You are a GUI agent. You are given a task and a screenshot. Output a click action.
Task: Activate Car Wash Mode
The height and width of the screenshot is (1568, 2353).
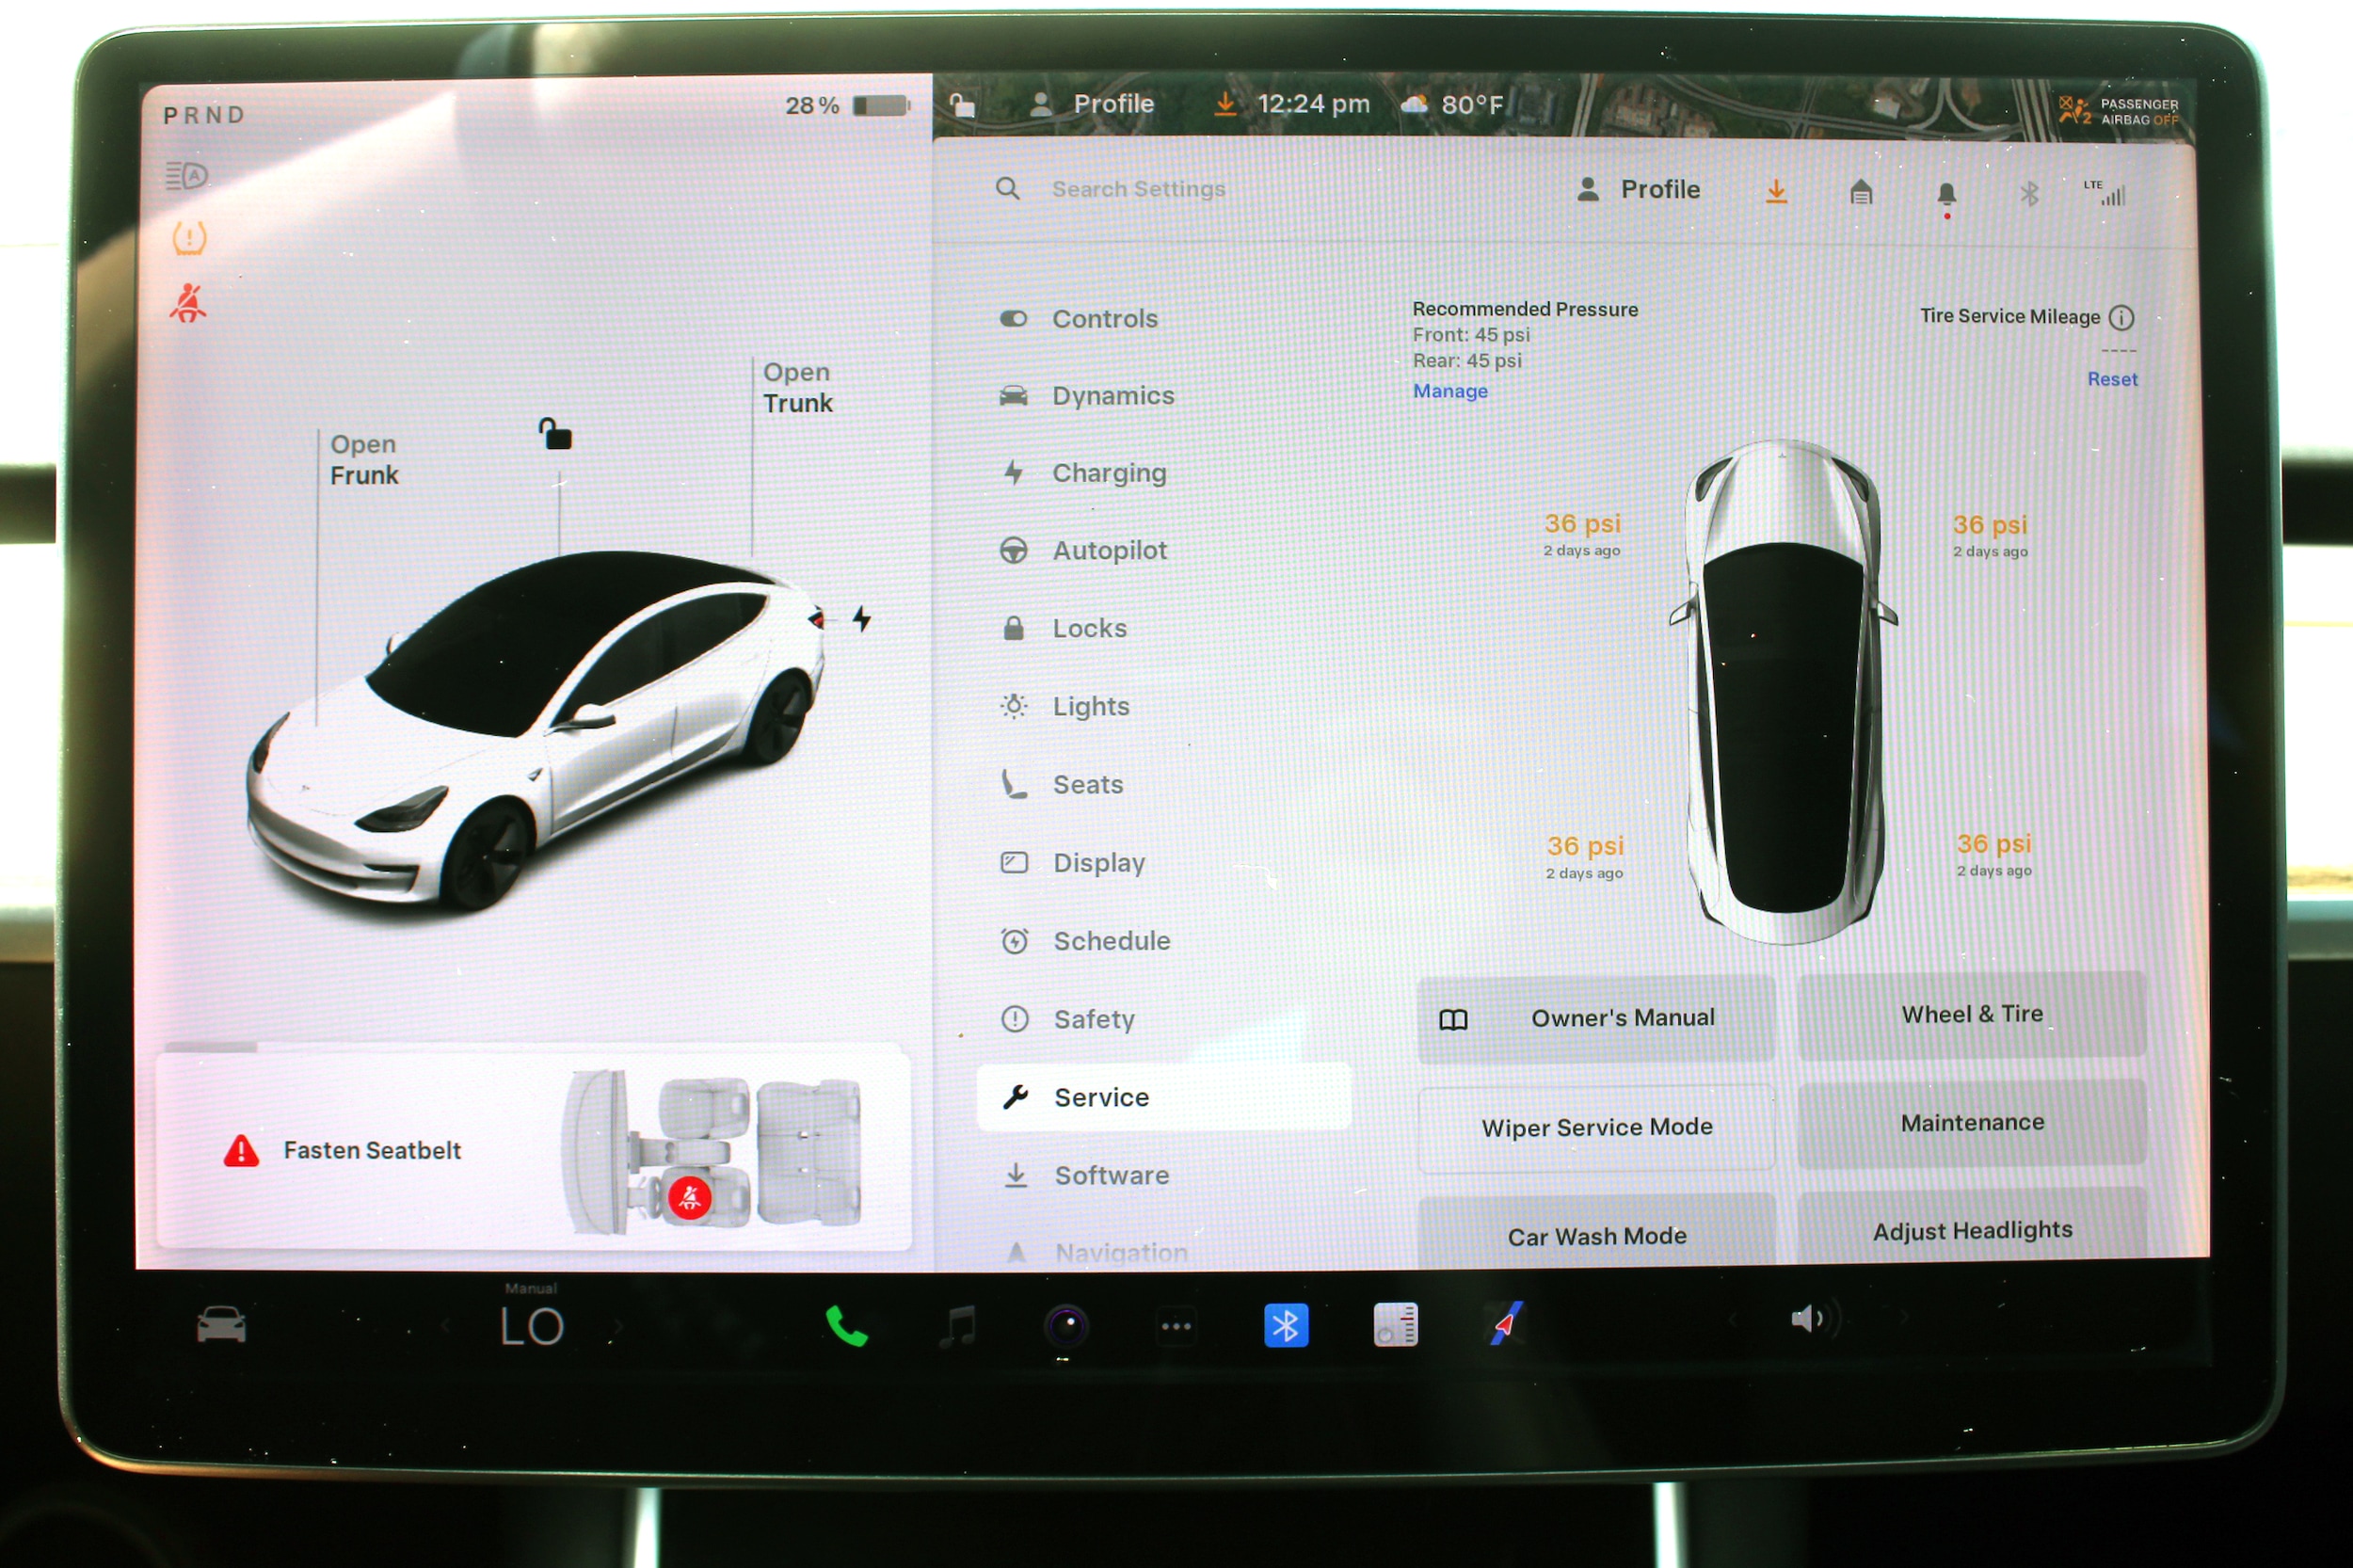pyautogui.click(x=1597, y=1233)
